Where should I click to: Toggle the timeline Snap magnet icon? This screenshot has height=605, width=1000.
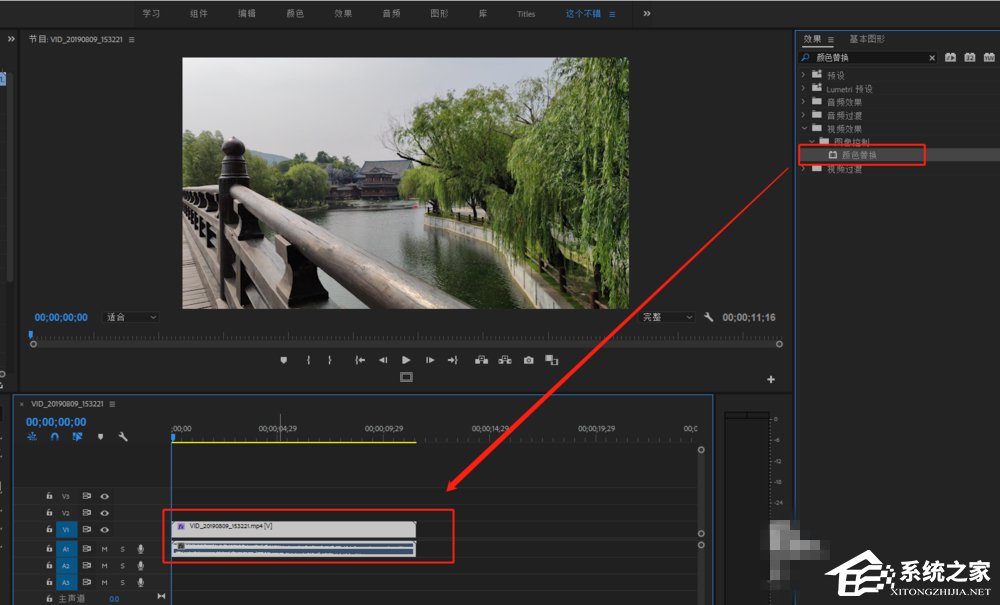click(x=54, y=437)
